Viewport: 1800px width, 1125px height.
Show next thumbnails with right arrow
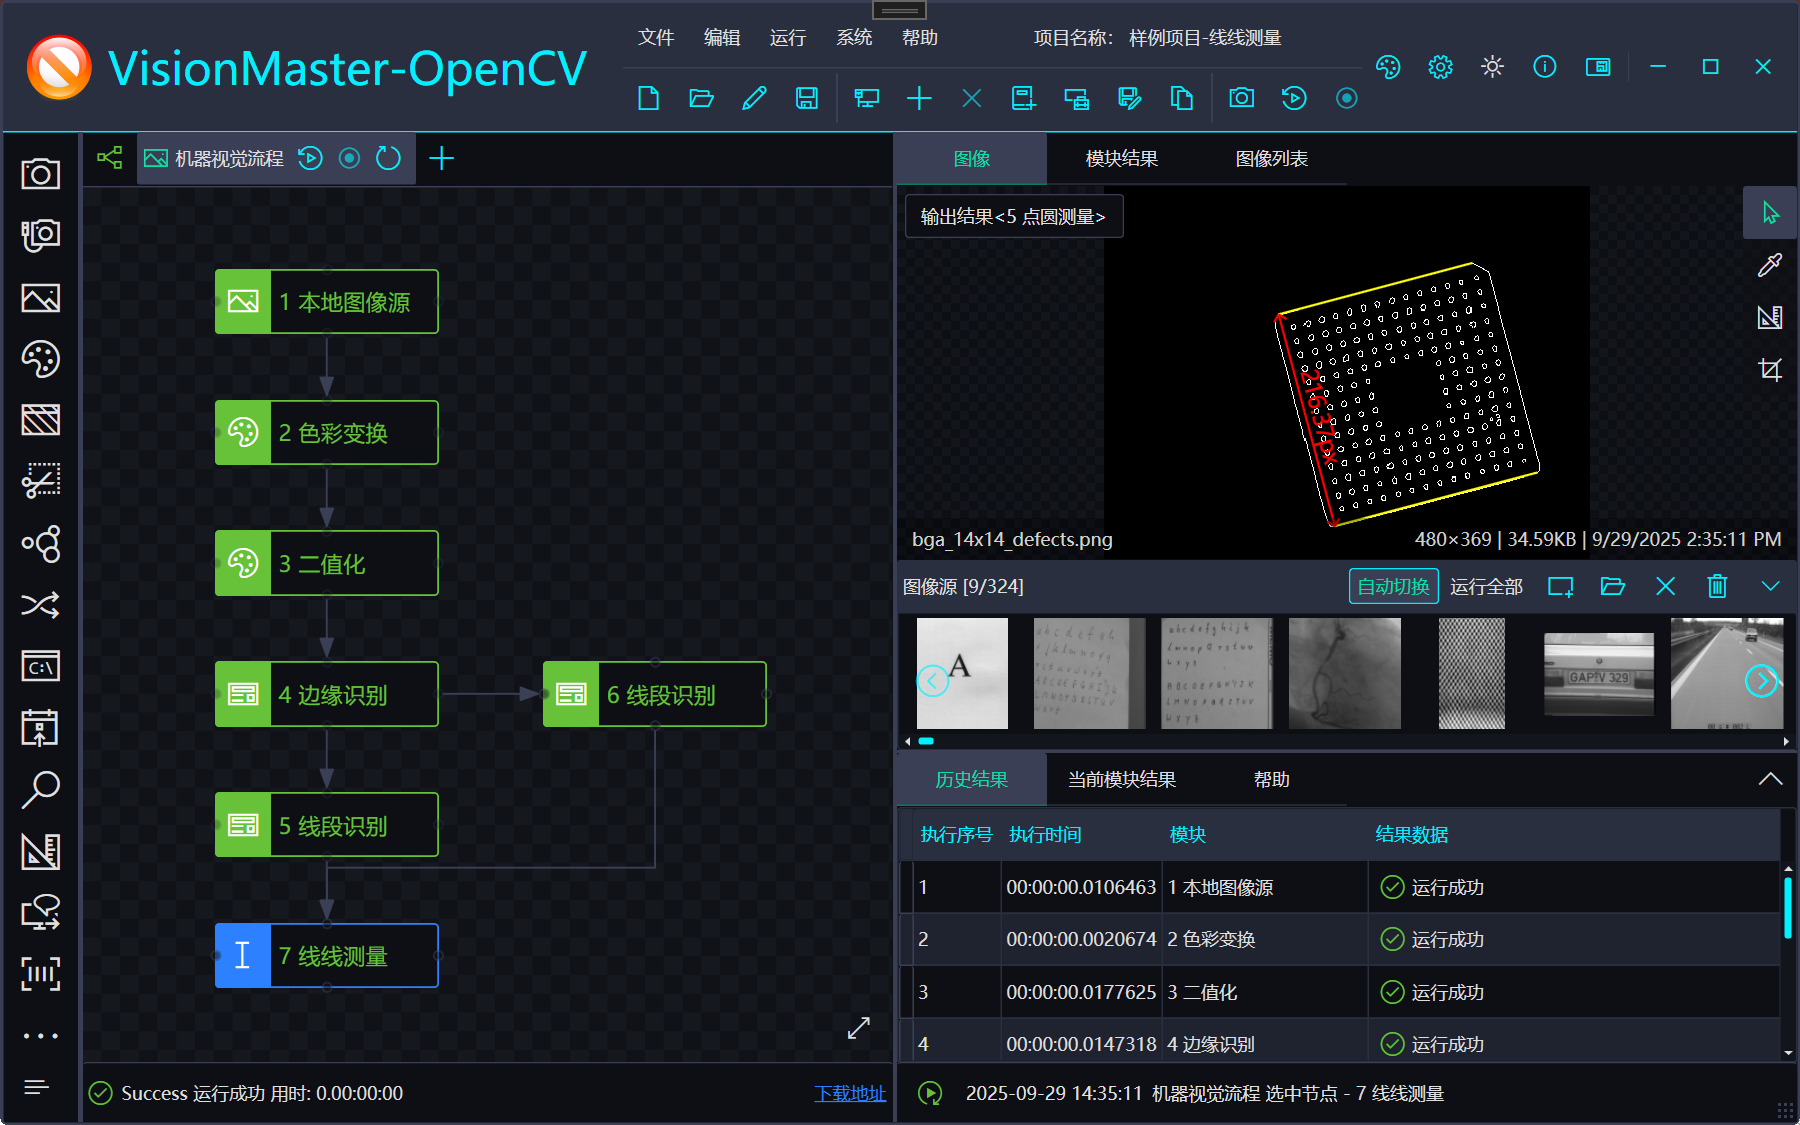(1761, 681)
